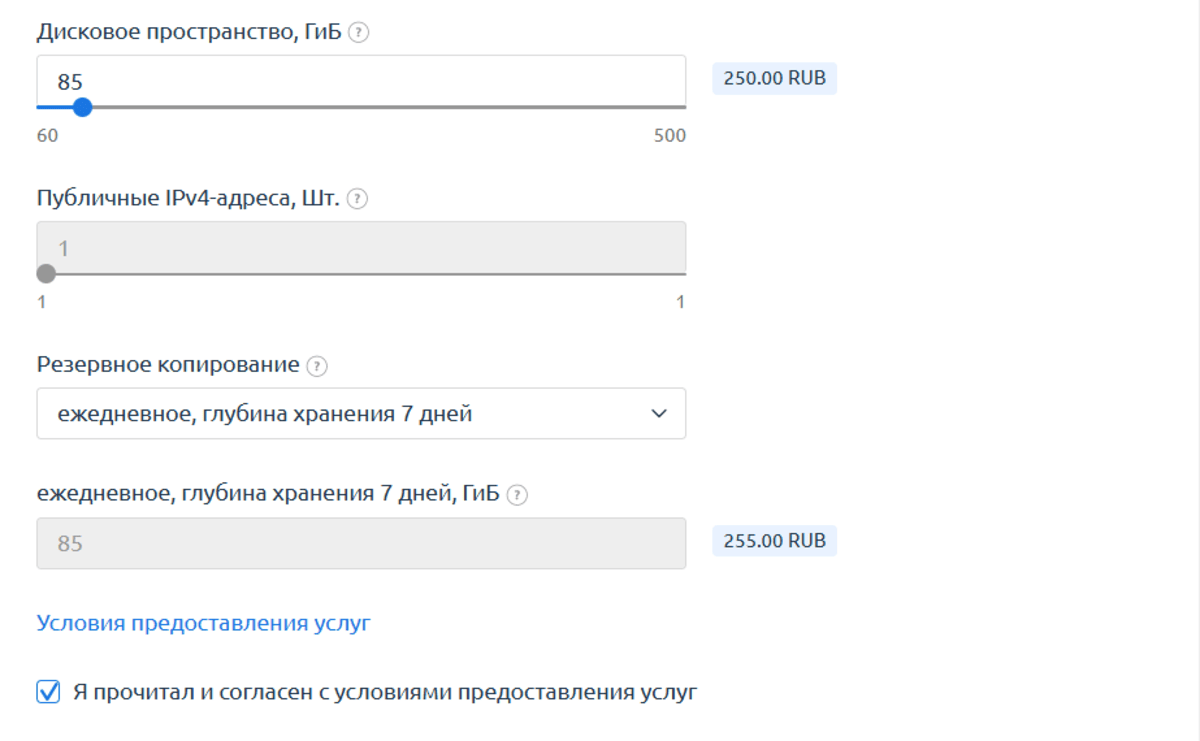Click the Резервное копирование field label
This screenshot has height=741, width=1200.
point(168,365)
